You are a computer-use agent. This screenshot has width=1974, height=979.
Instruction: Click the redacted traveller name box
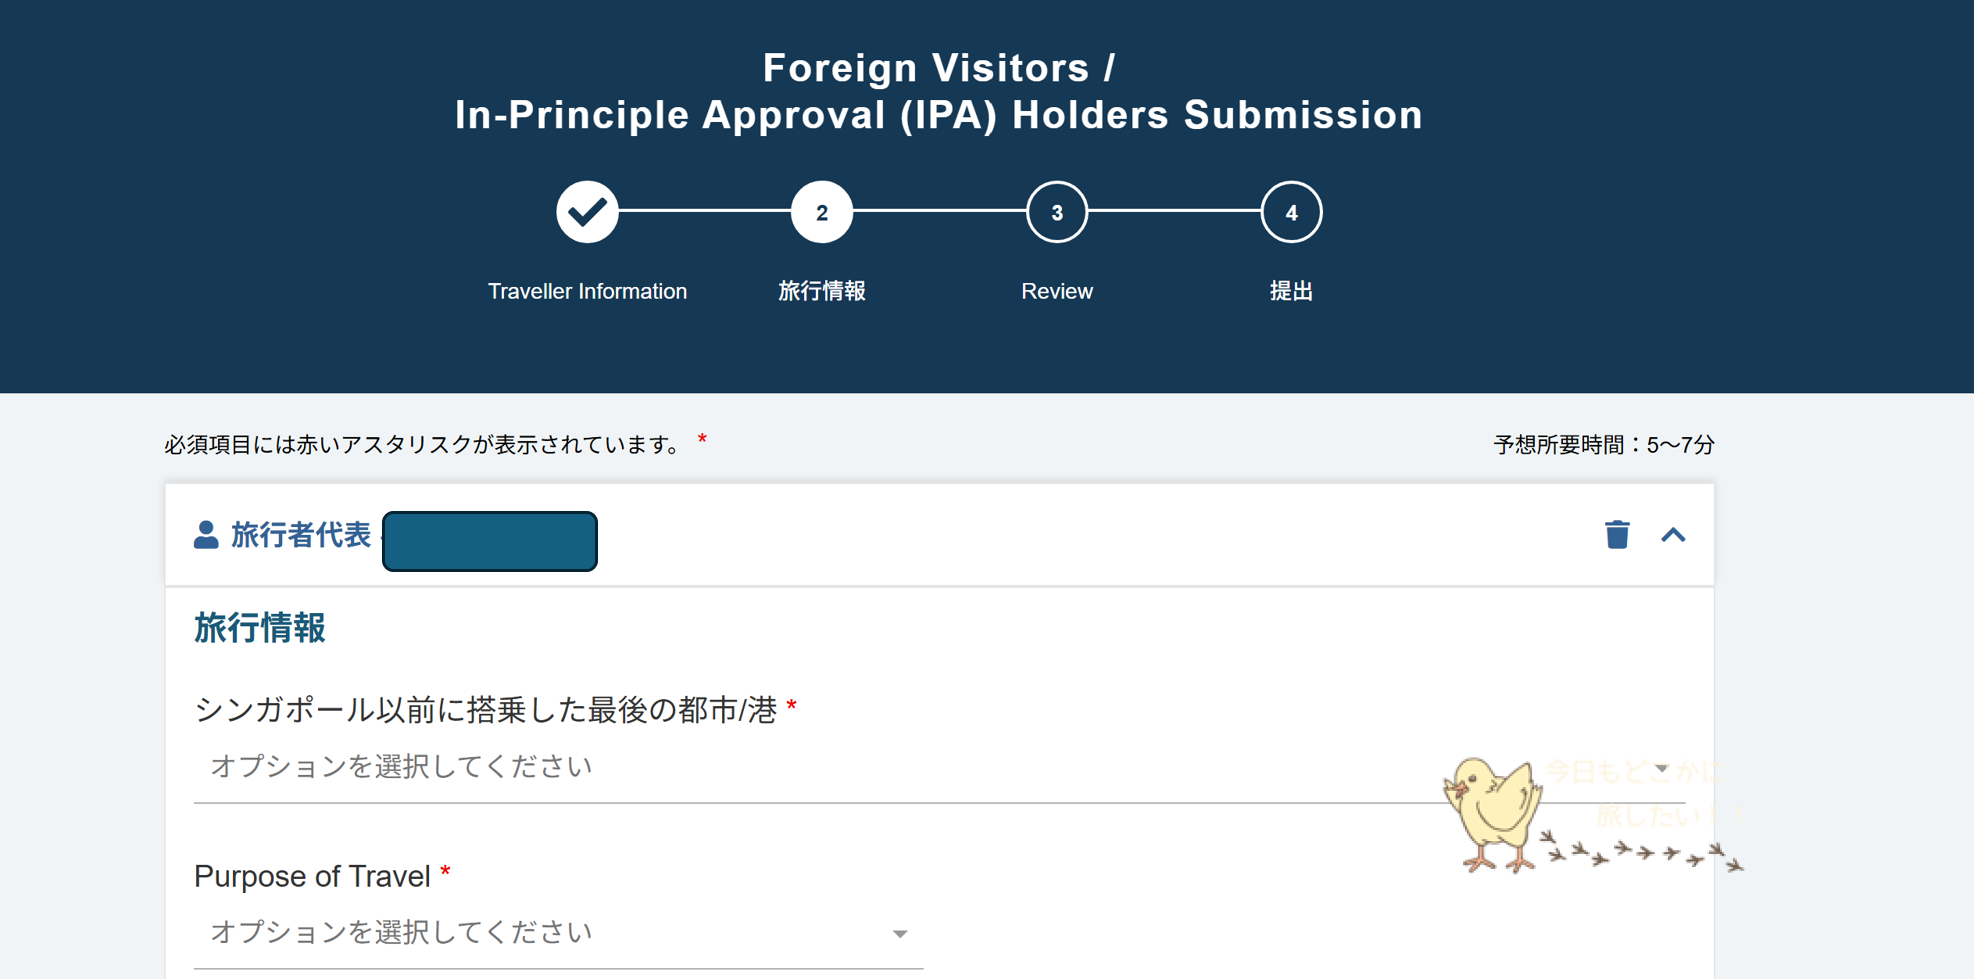point(490,541)
